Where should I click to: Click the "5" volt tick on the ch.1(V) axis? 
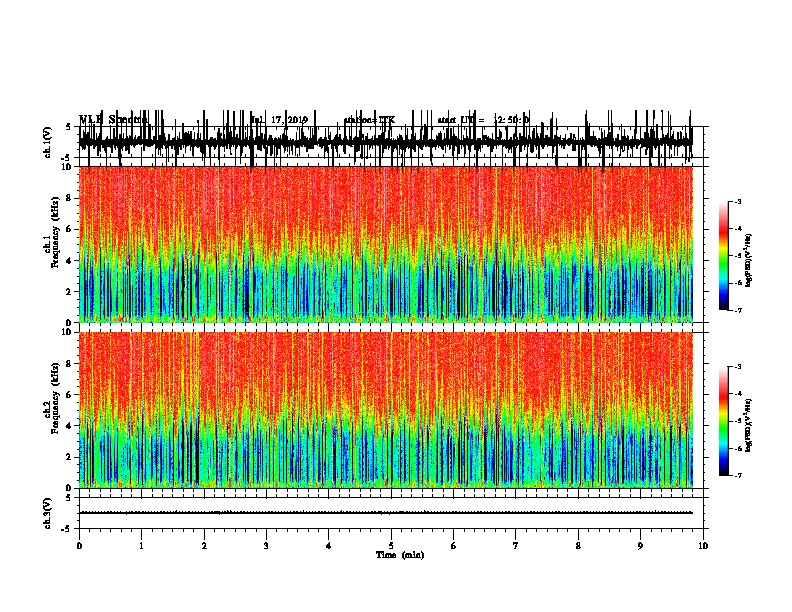coord(69,127)
